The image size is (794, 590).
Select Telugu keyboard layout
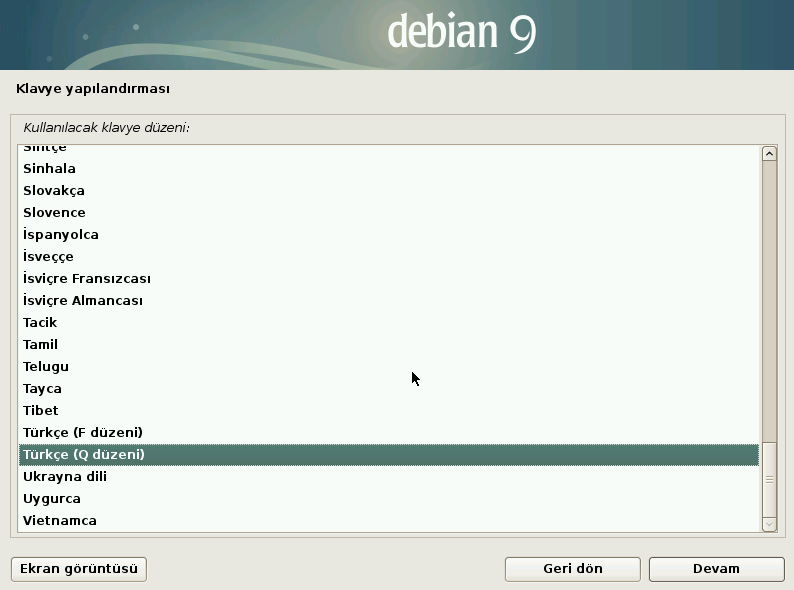point(389,367)
